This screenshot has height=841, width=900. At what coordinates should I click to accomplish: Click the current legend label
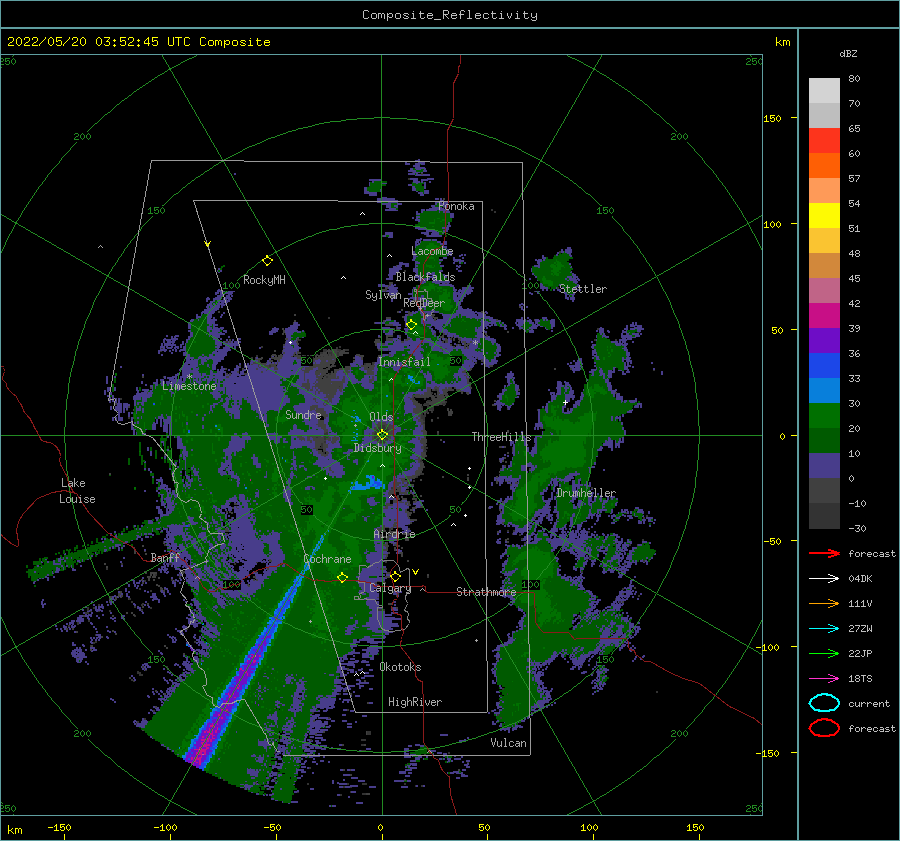click(869, 703)
